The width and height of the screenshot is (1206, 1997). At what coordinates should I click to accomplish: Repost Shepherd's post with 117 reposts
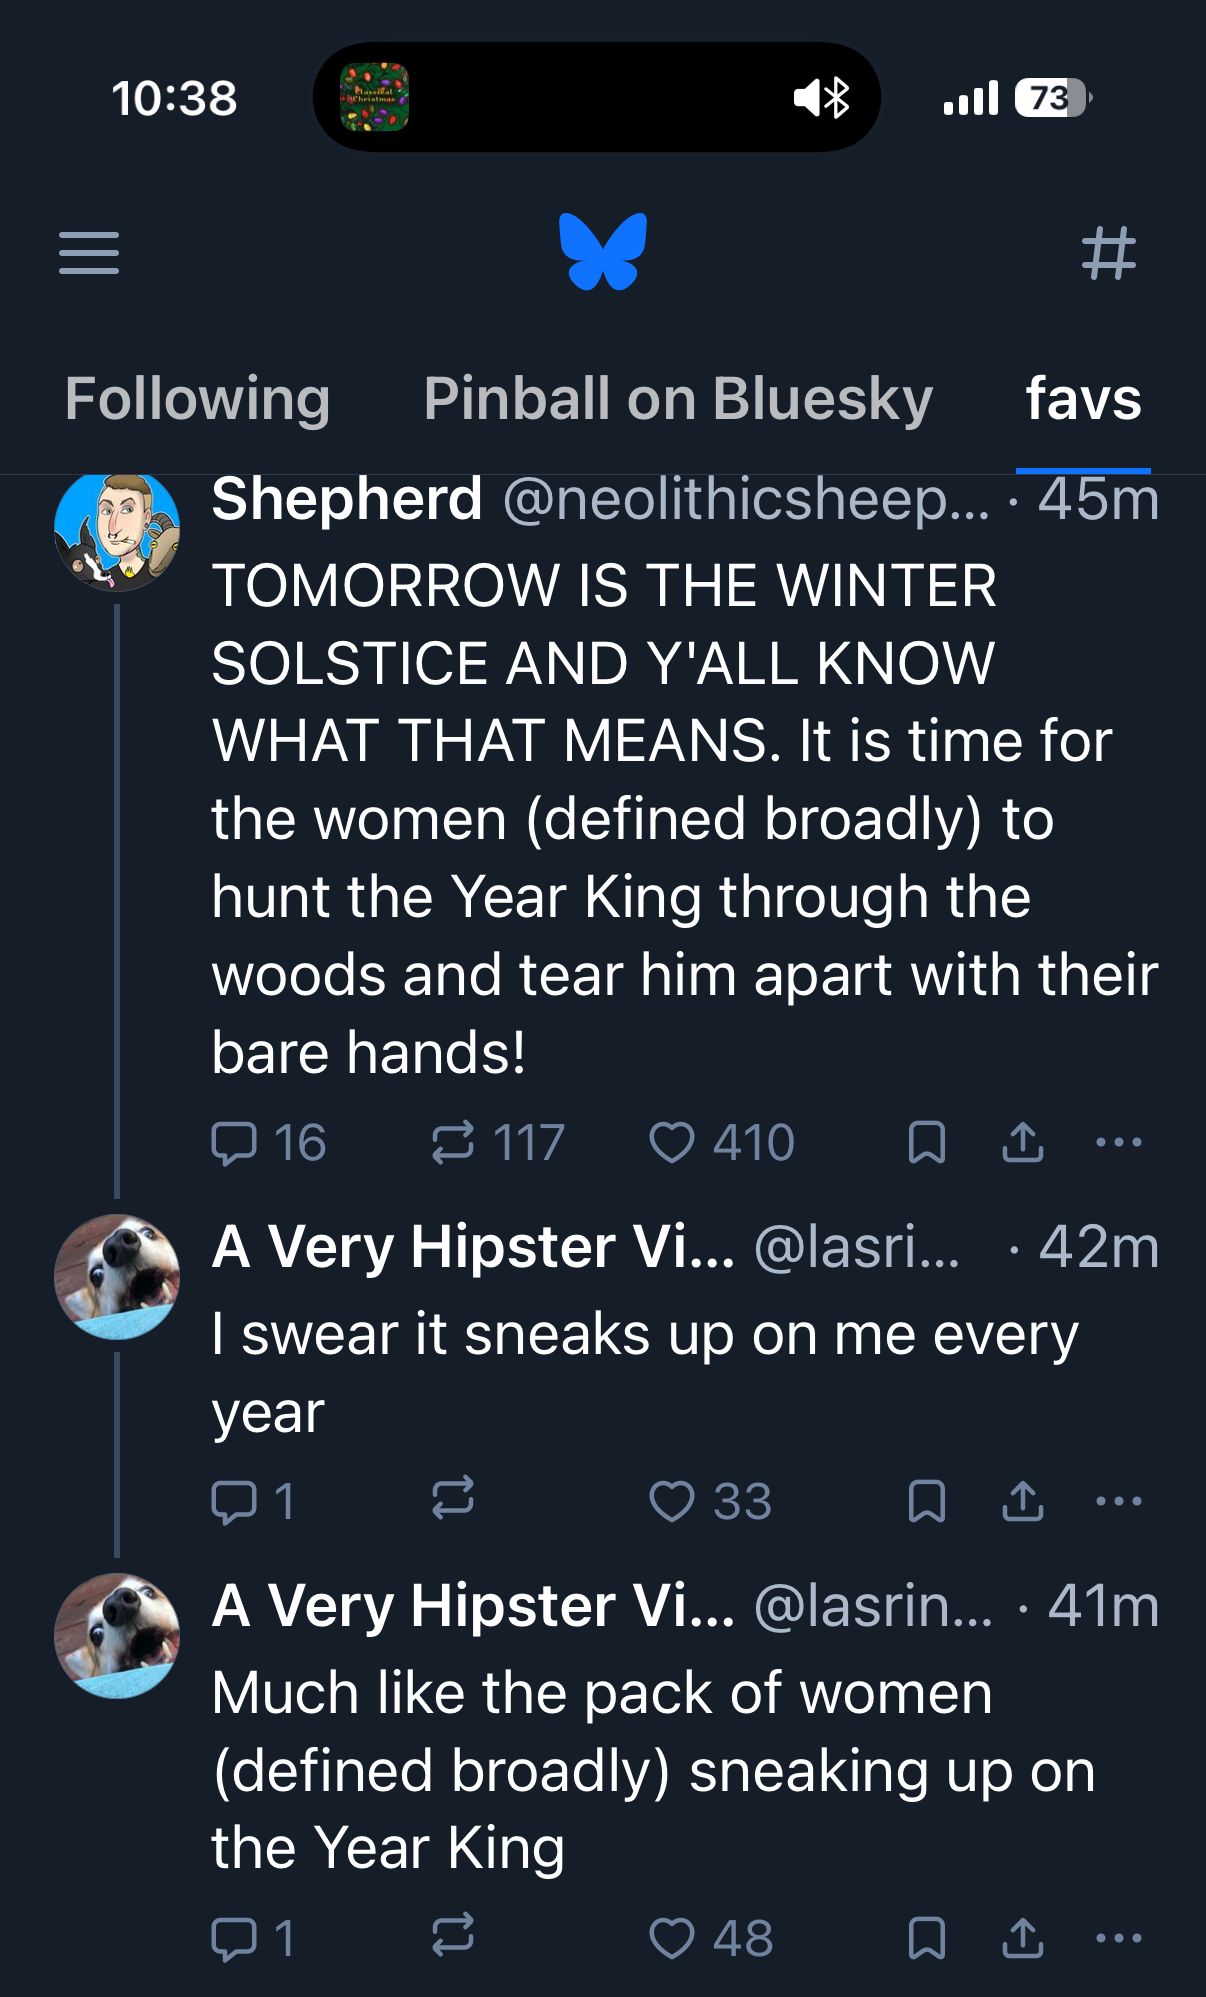(x=453, y=1143)
